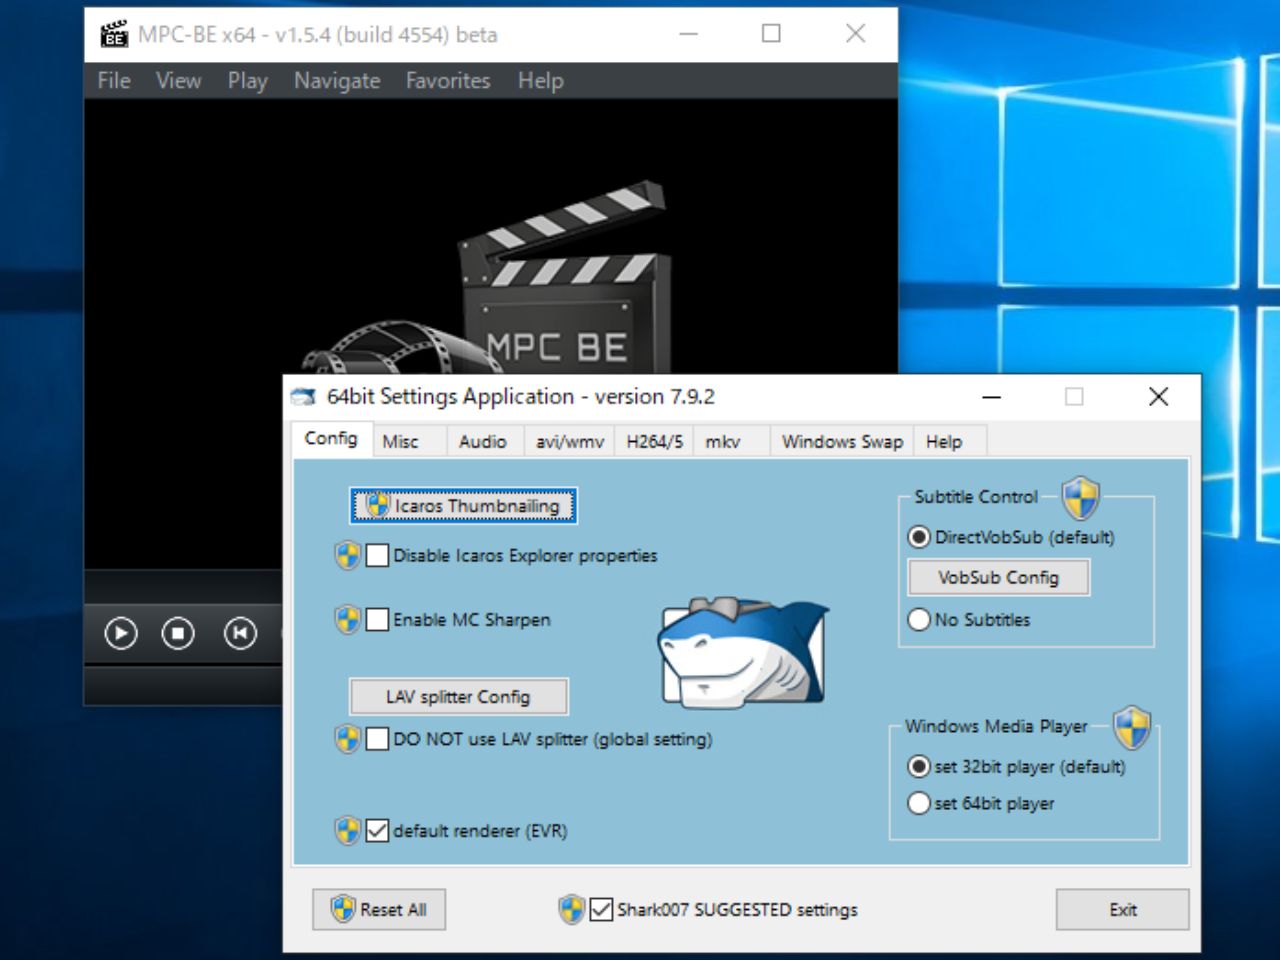This screenshot has height=960, width=1280.
Task: Click the Exit button
Action: (x=1123, y=910)
